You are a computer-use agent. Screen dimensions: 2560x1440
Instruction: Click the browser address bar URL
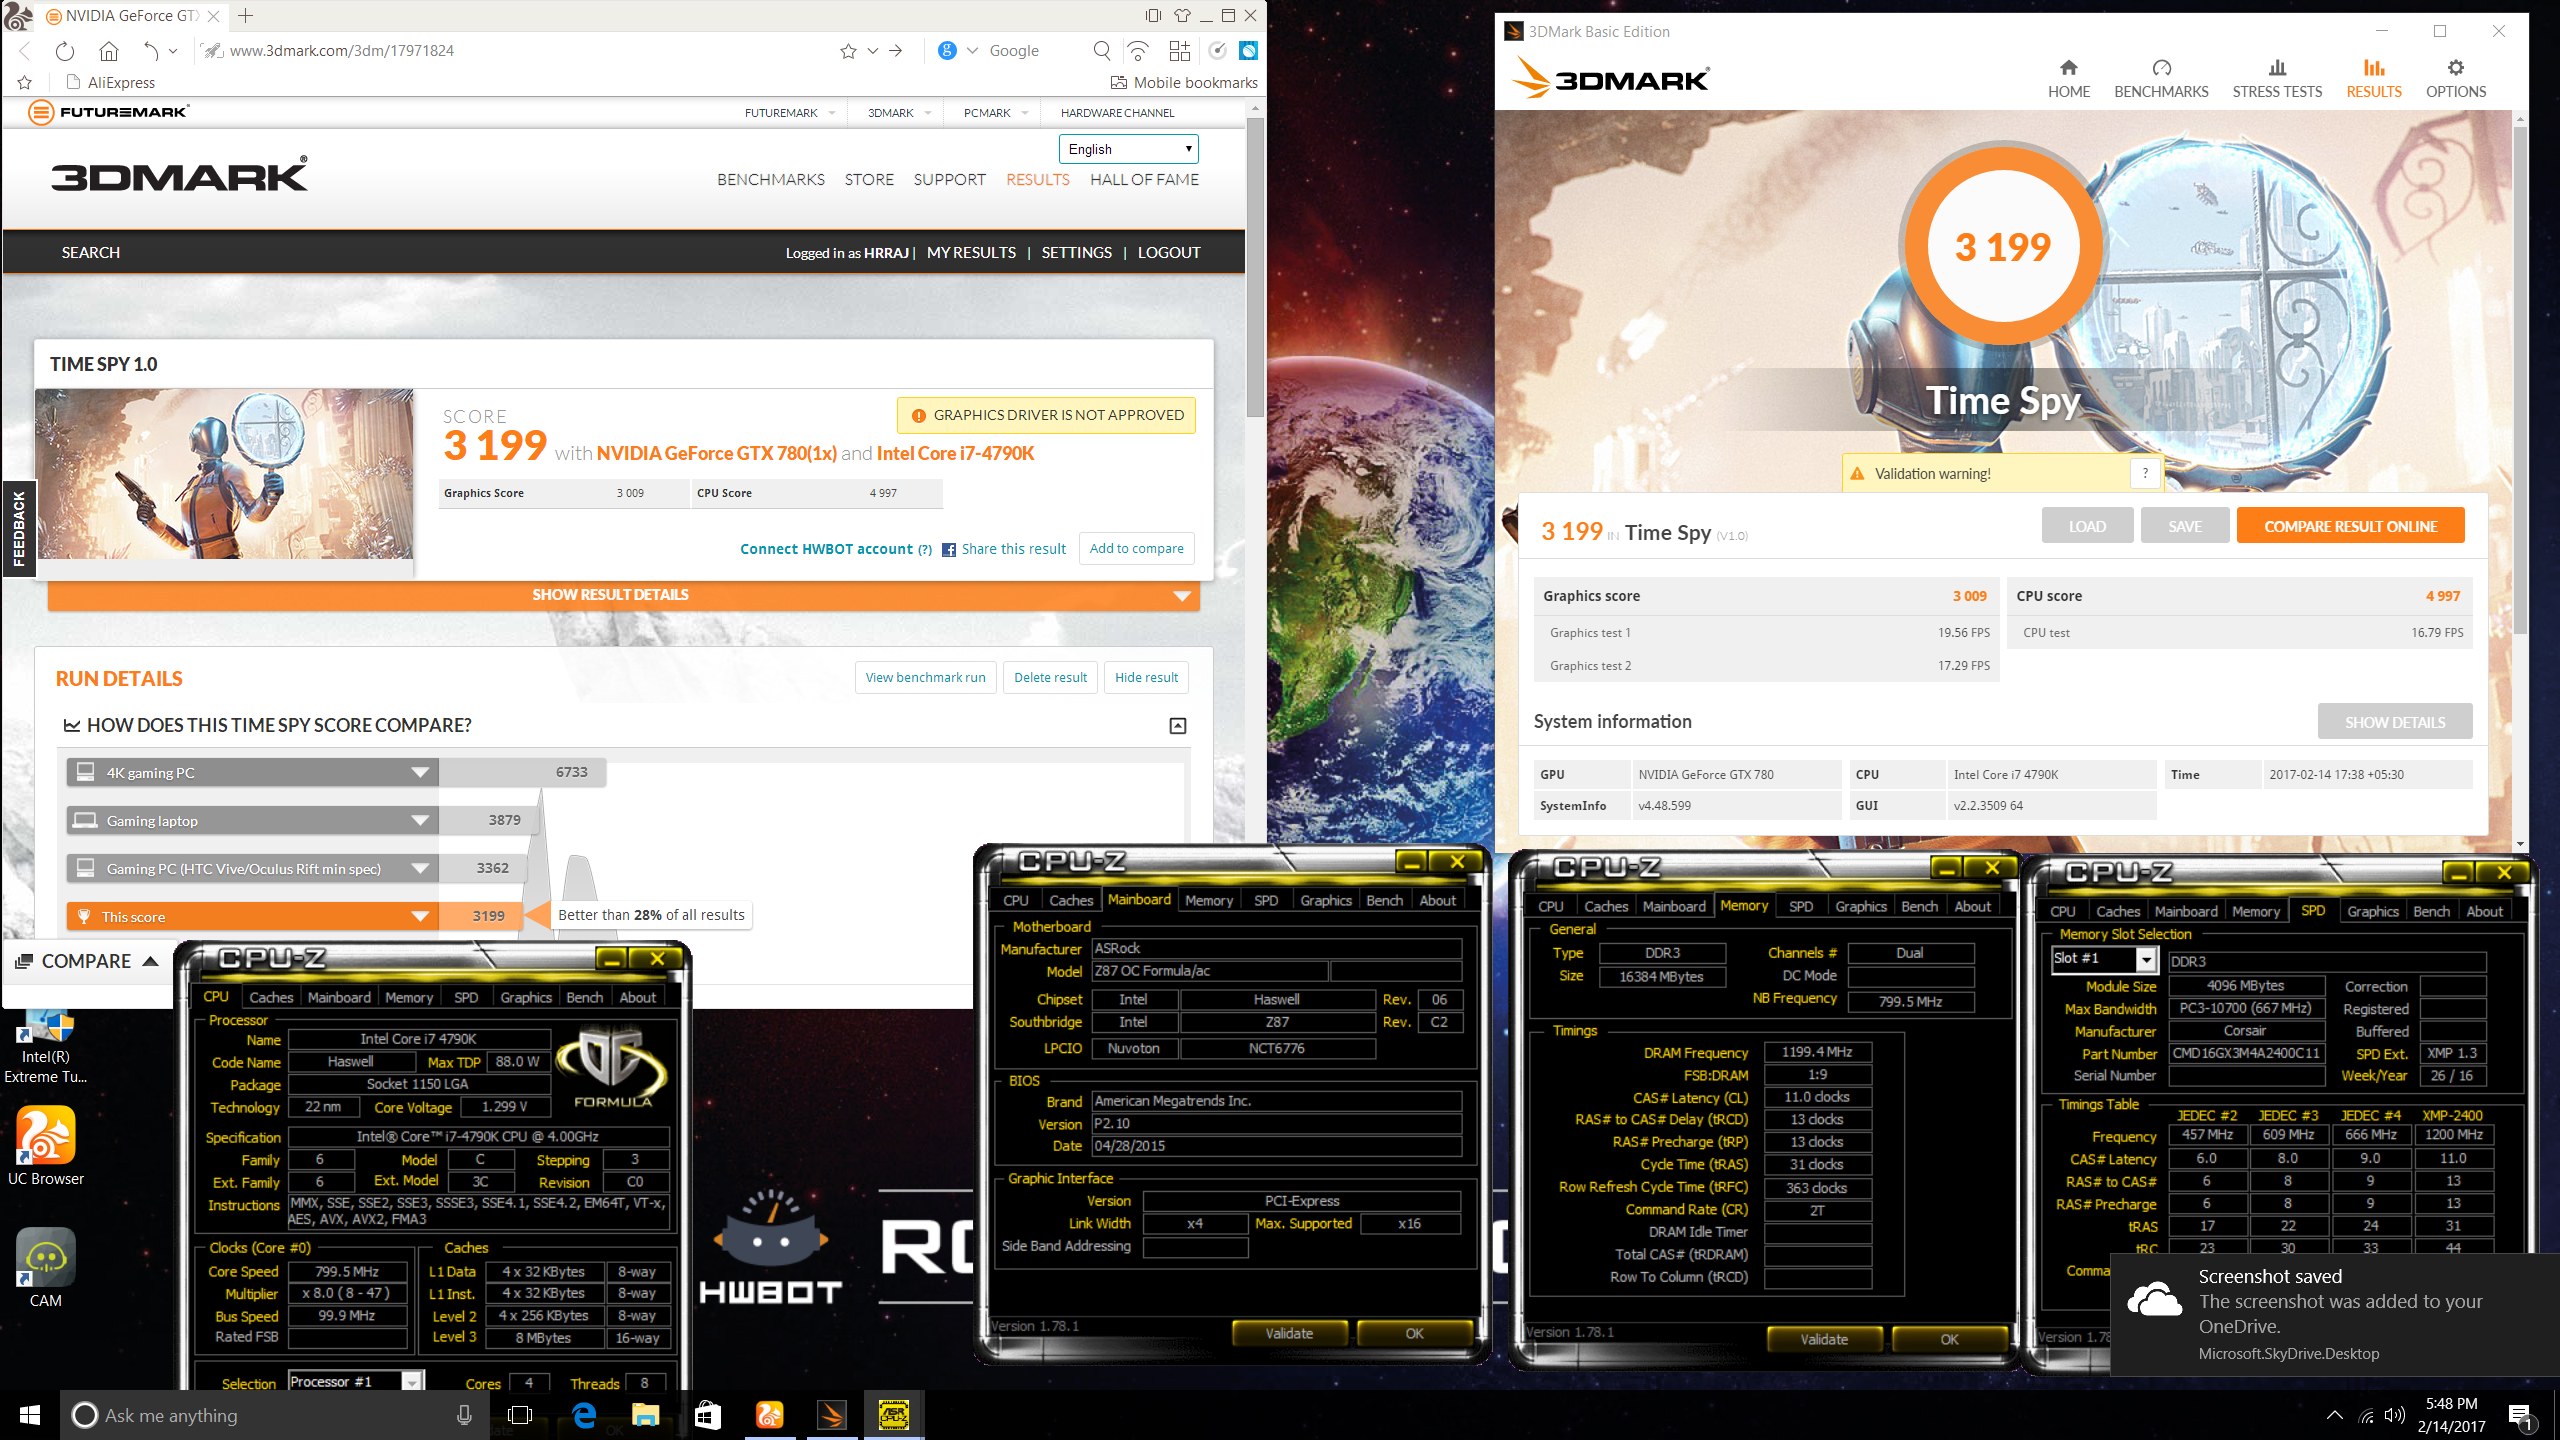click(x=342, y=50)
